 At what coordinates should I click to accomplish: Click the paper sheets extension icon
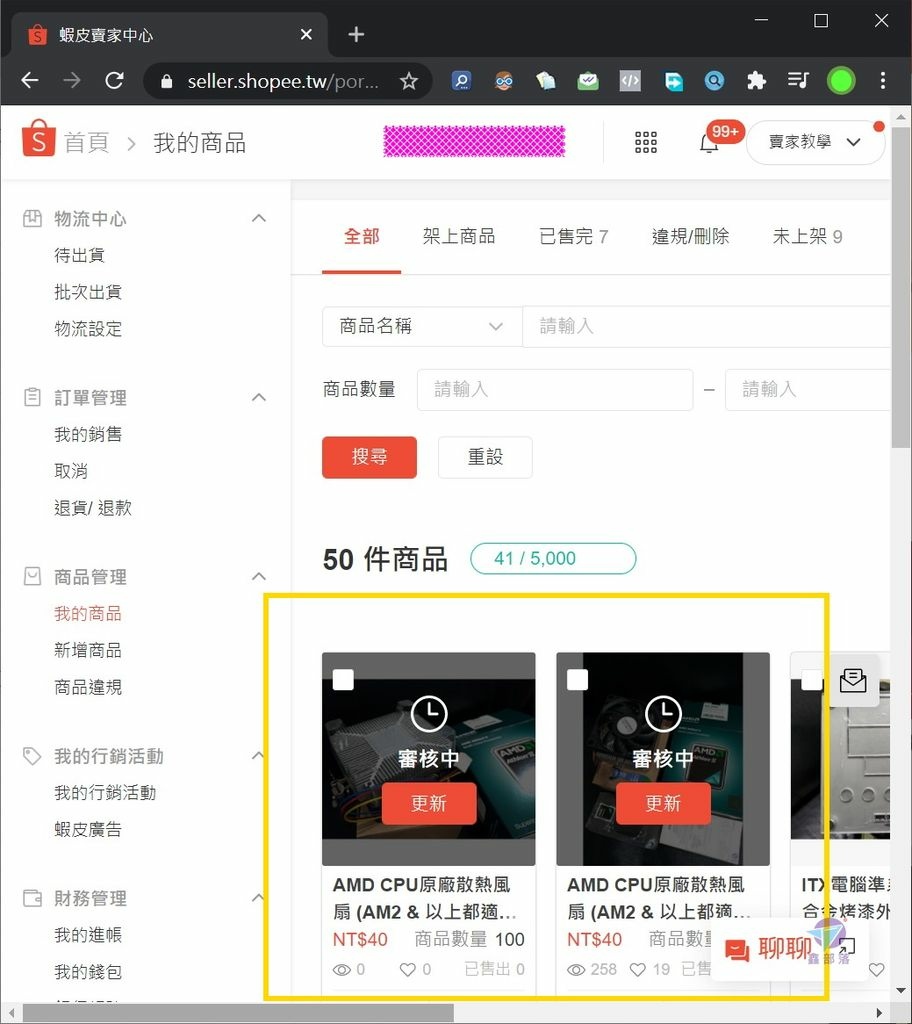point(546,81)
